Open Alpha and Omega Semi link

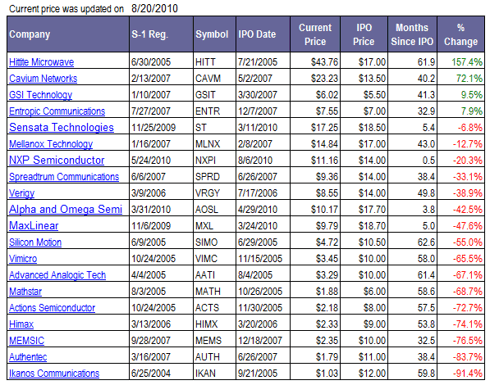pyautogui.click(x=66, y=209)
